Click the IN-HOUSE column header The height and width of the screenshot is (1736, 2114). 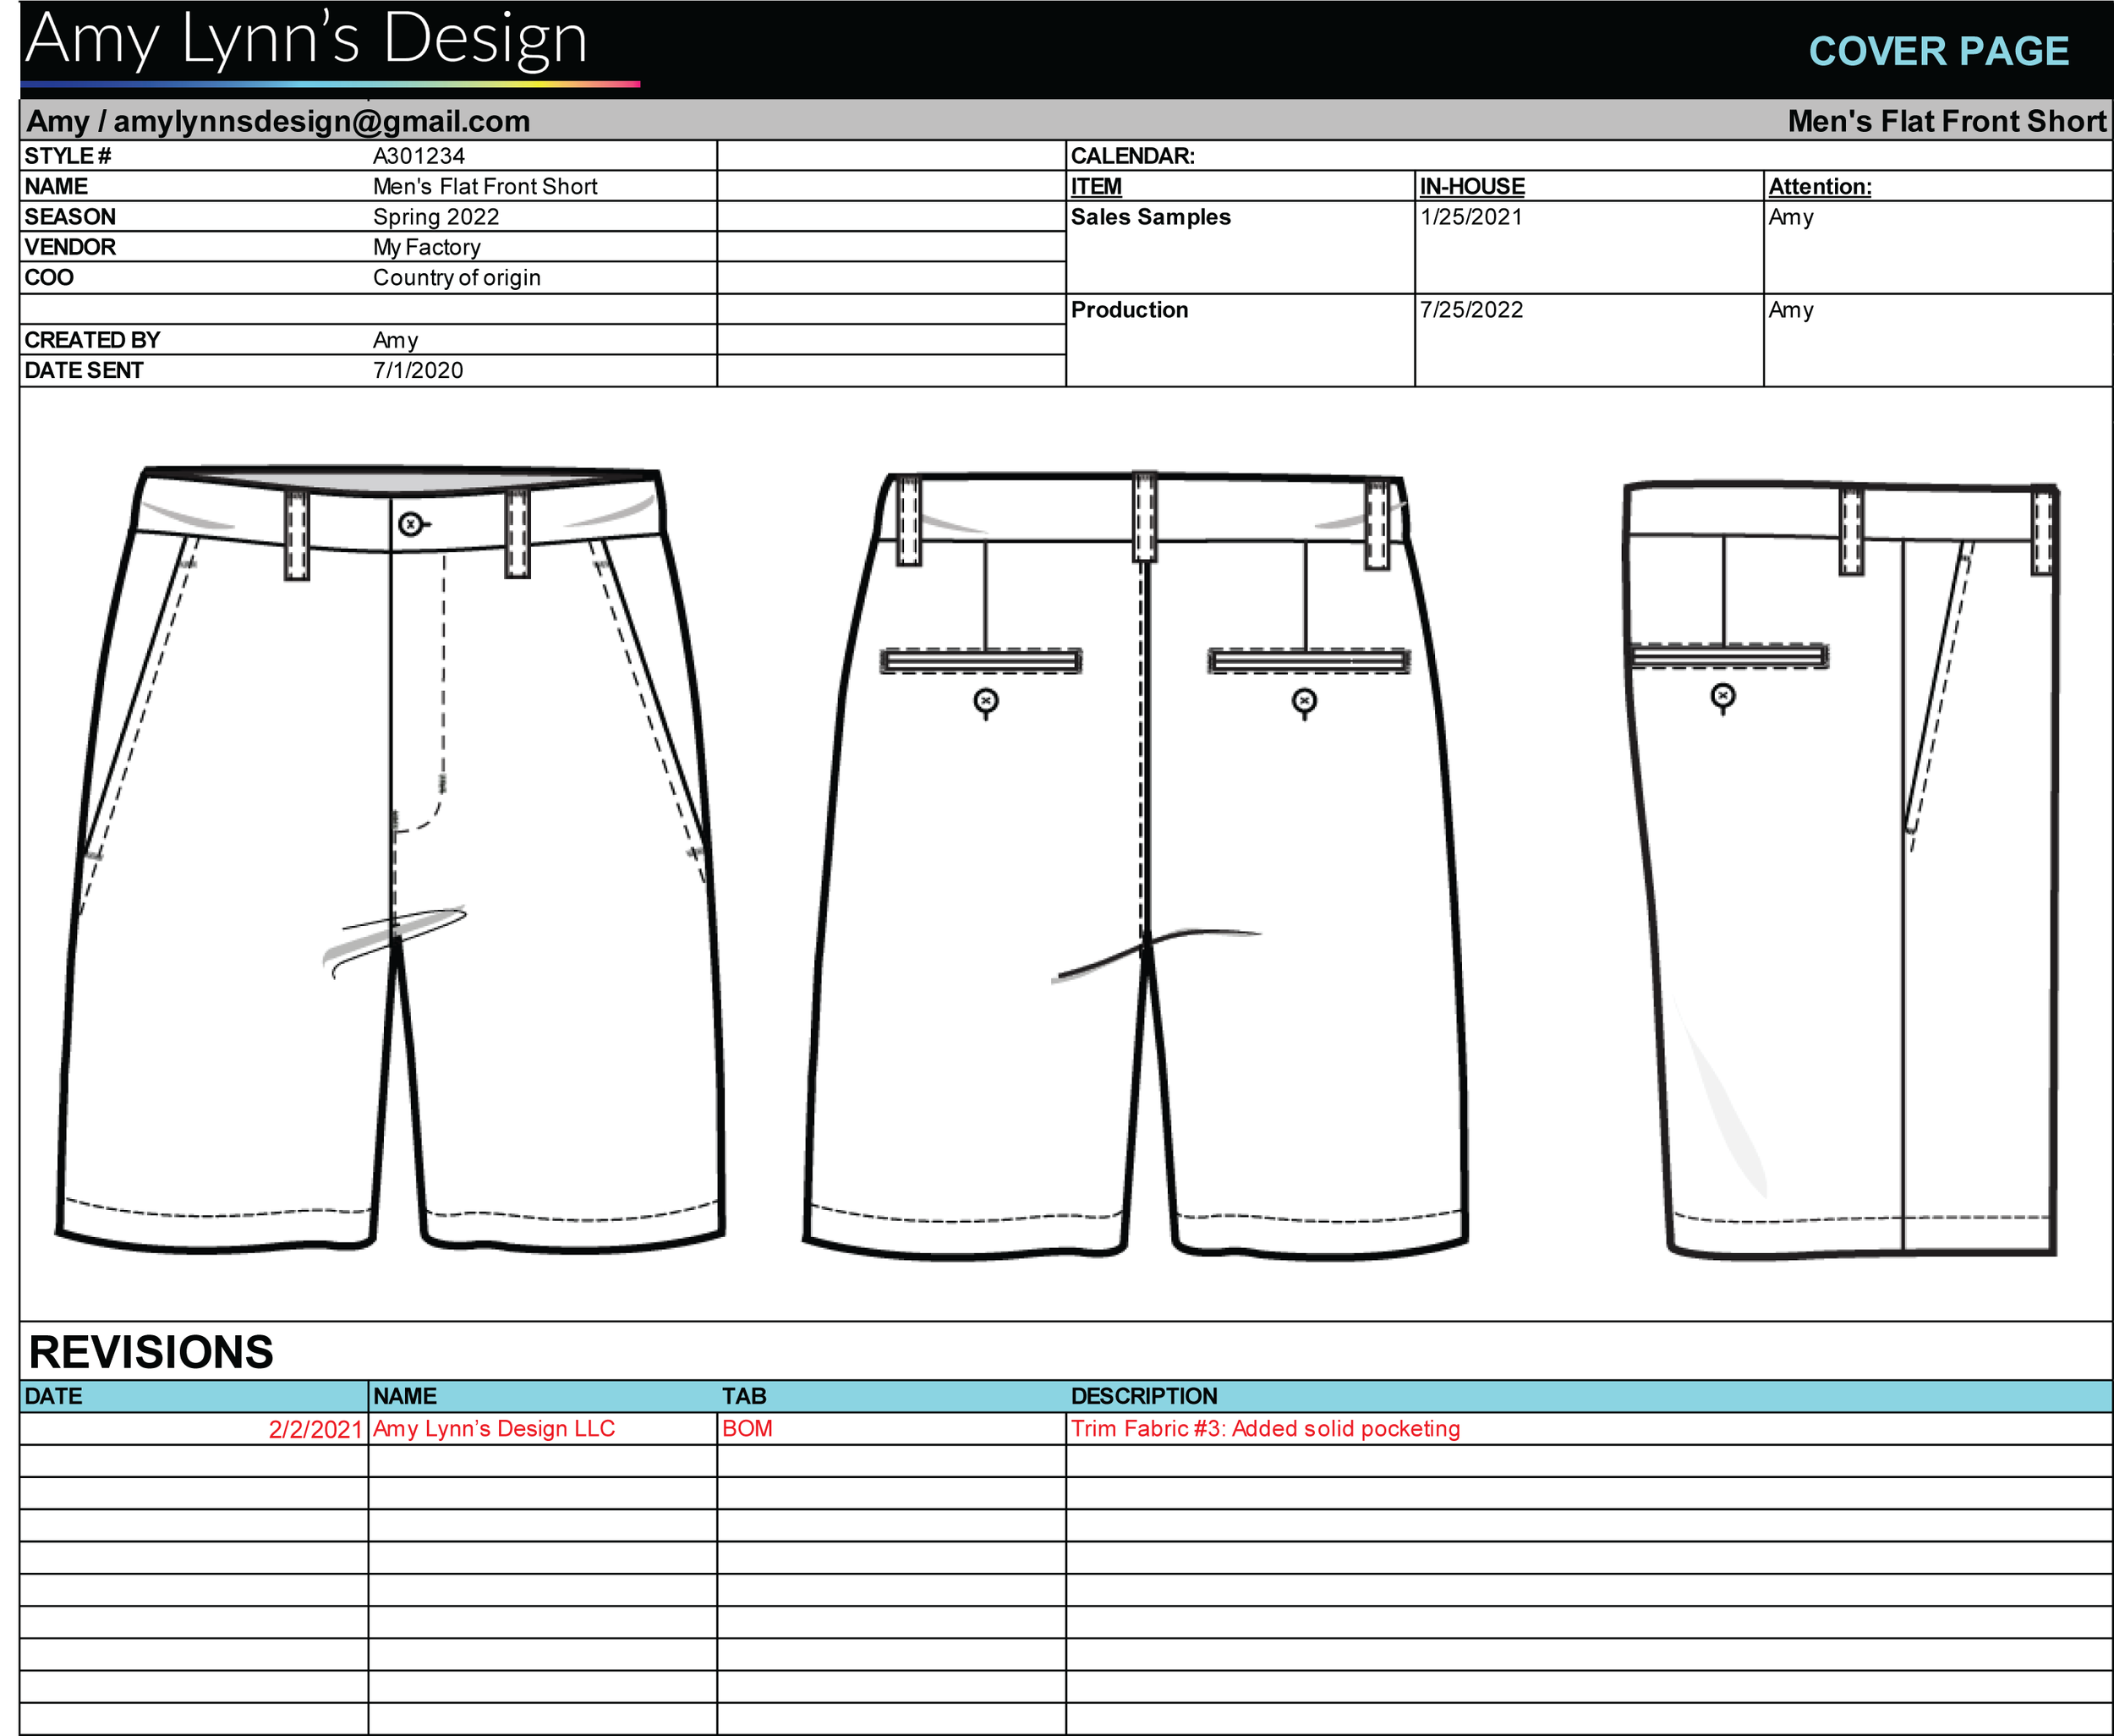coord(1472,187)
